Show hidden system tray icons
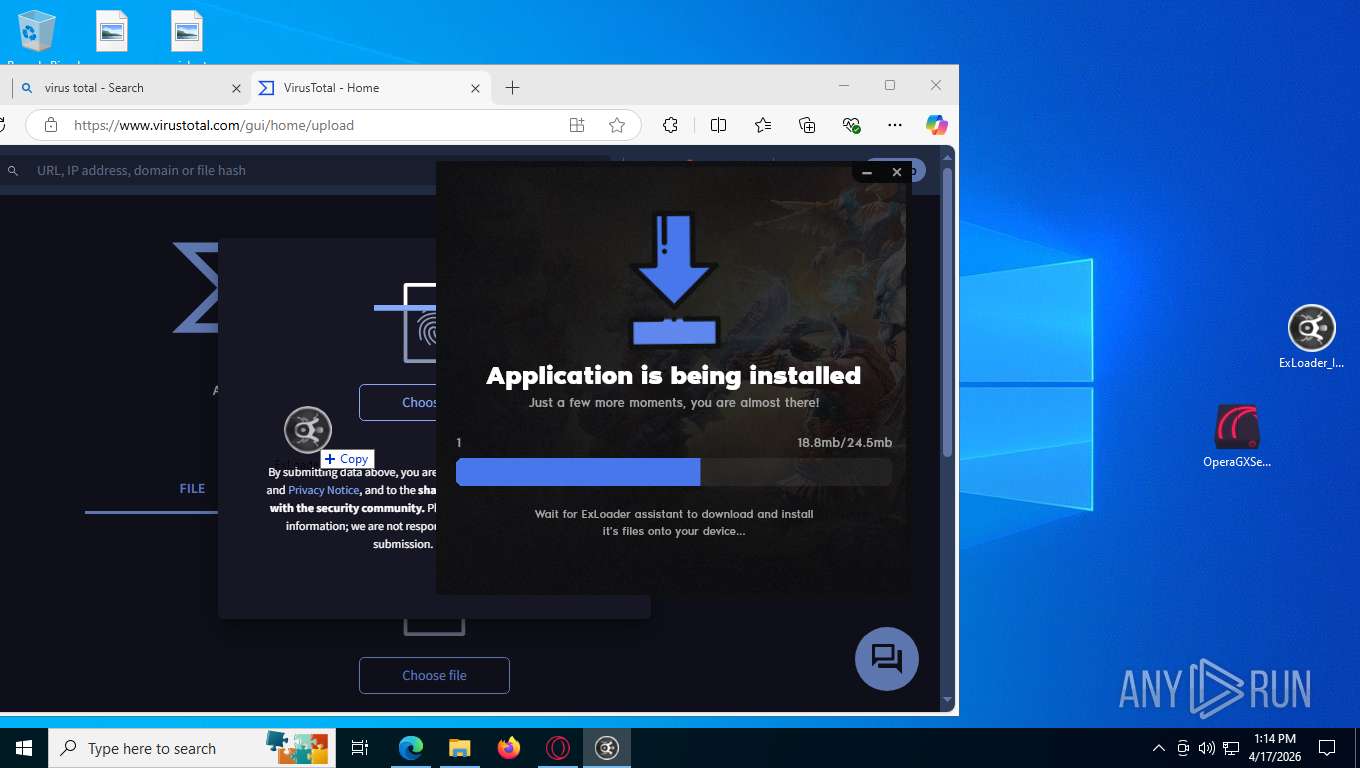This screenshot has height=768, width=1360. (x=1159, y=748)
